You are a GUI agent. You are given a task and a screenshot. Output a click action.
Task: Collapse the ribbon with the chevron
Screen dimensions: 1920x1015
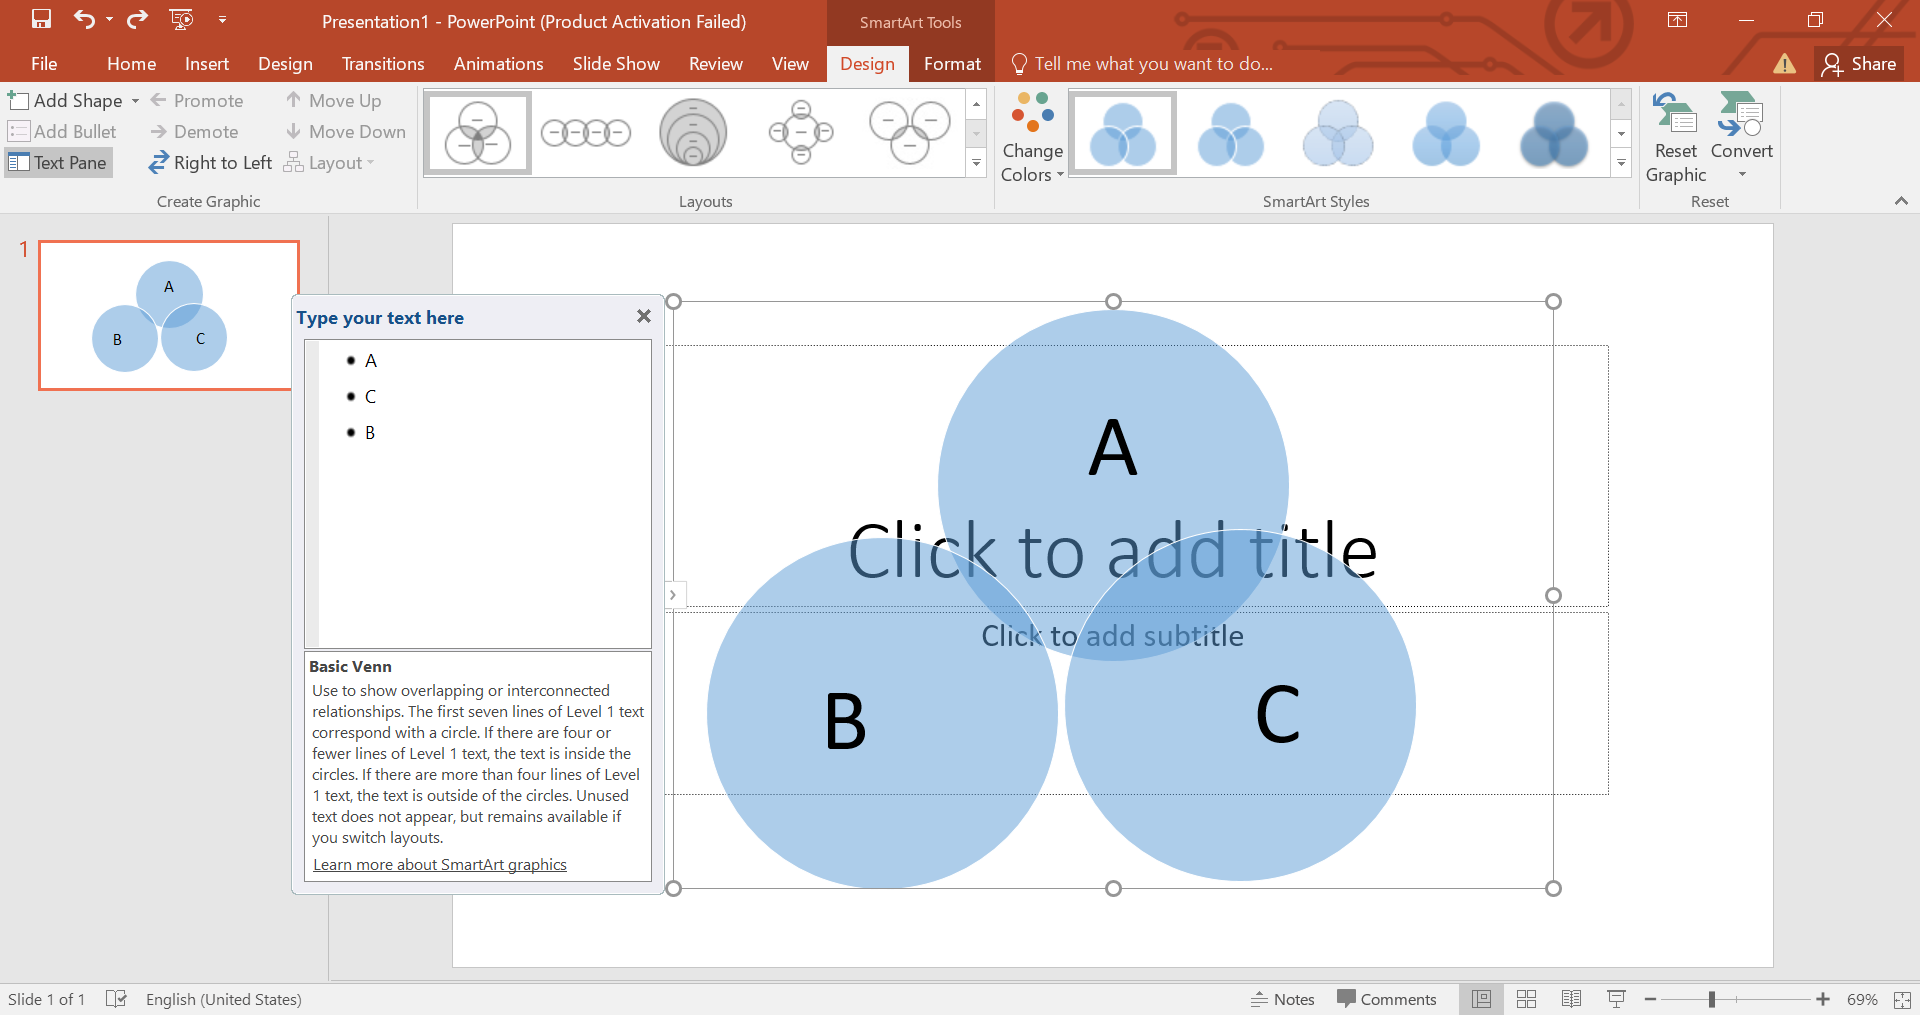1901,201
